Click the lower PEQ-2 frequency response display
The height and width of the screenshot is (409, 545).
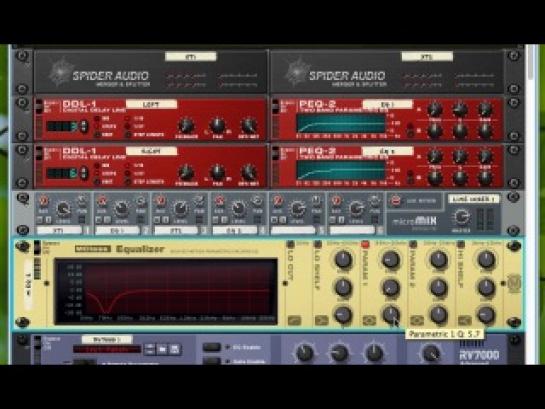[x=341, y=171]
